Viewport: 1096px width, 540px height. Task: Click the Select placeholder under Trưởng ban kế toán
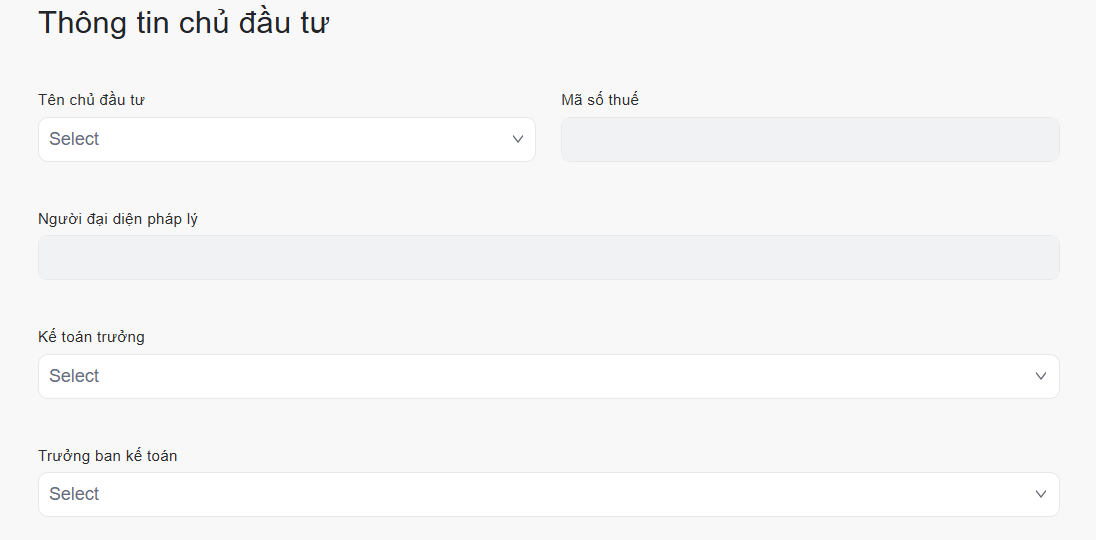point(74,494)
